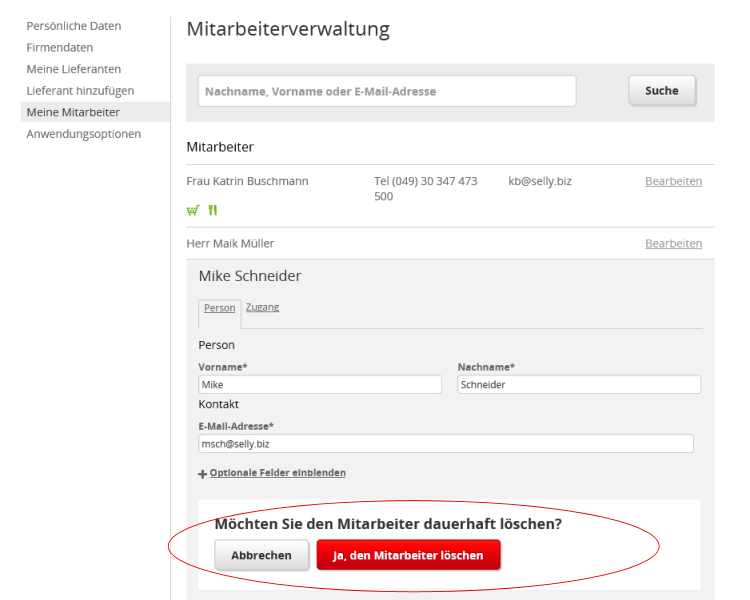Select Meine Mitarbeiter menu entry

[96, 112]
